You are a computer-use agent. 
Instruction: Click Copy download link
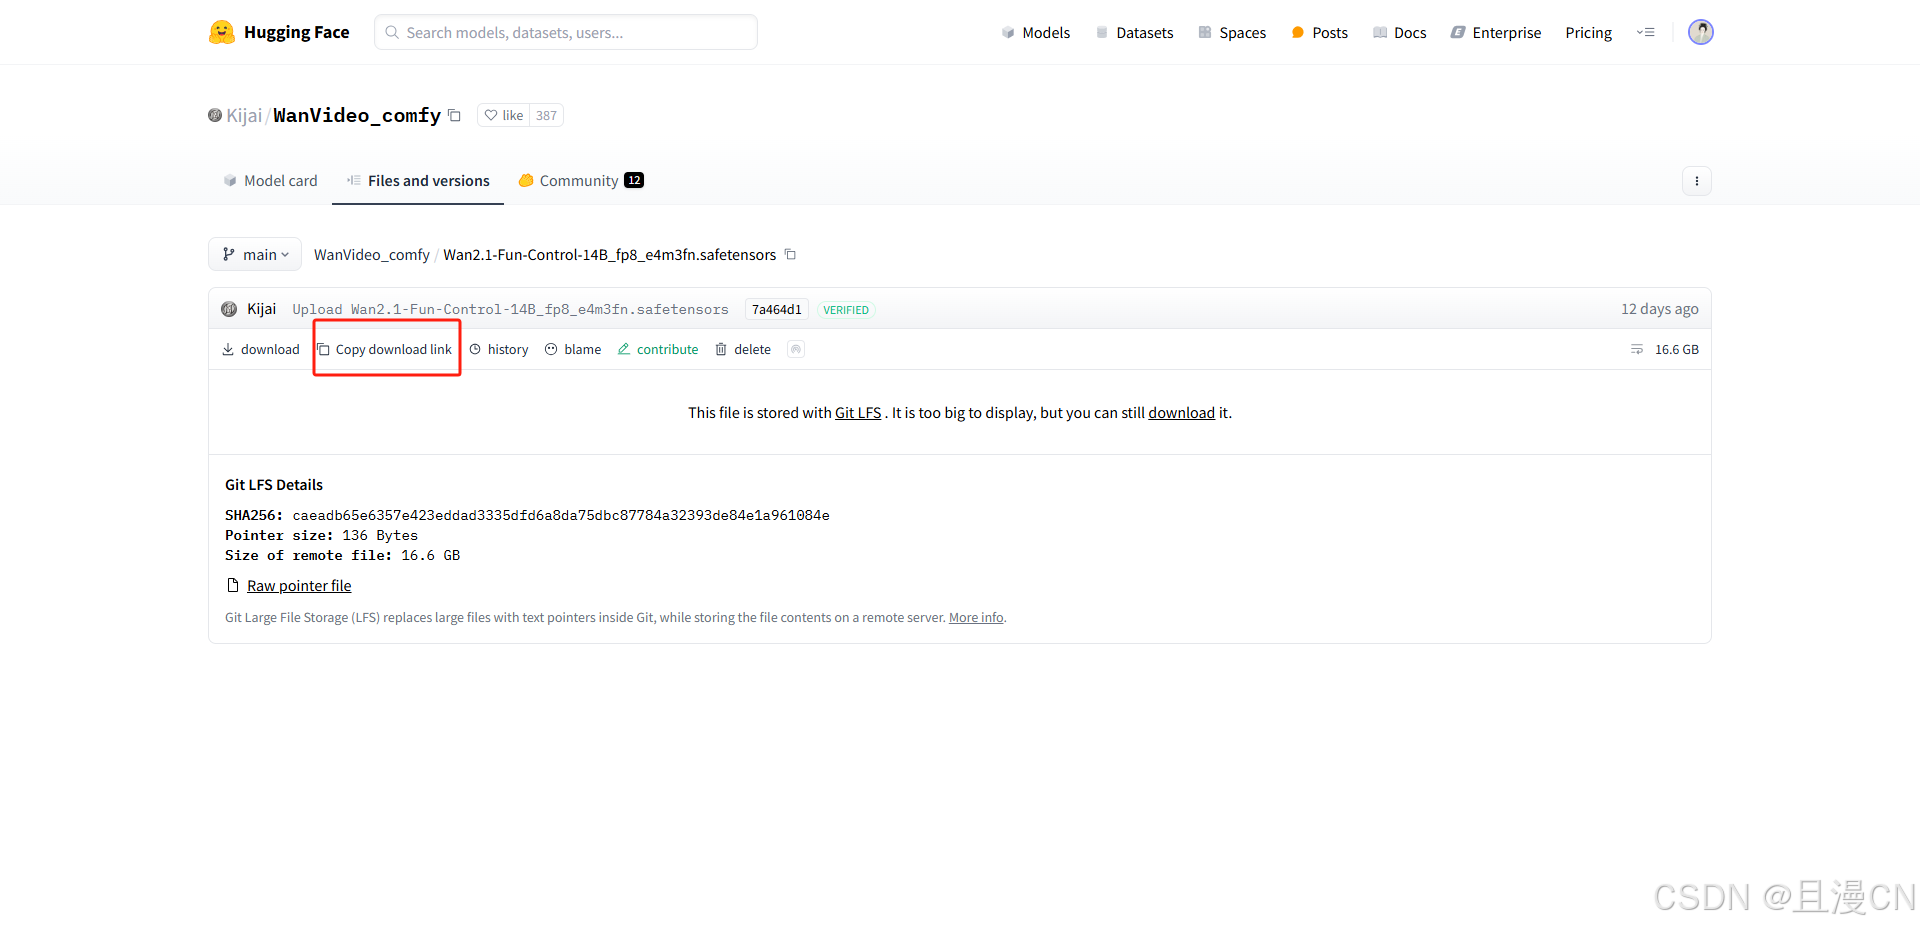[x=385, y=349]
